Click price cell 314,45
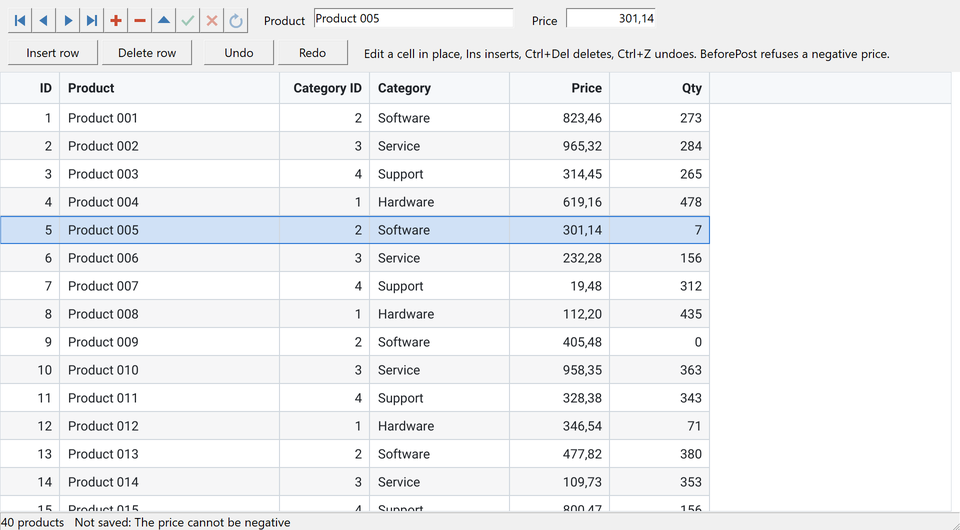Viewport: 960px width, 530px height. (560, 174)
